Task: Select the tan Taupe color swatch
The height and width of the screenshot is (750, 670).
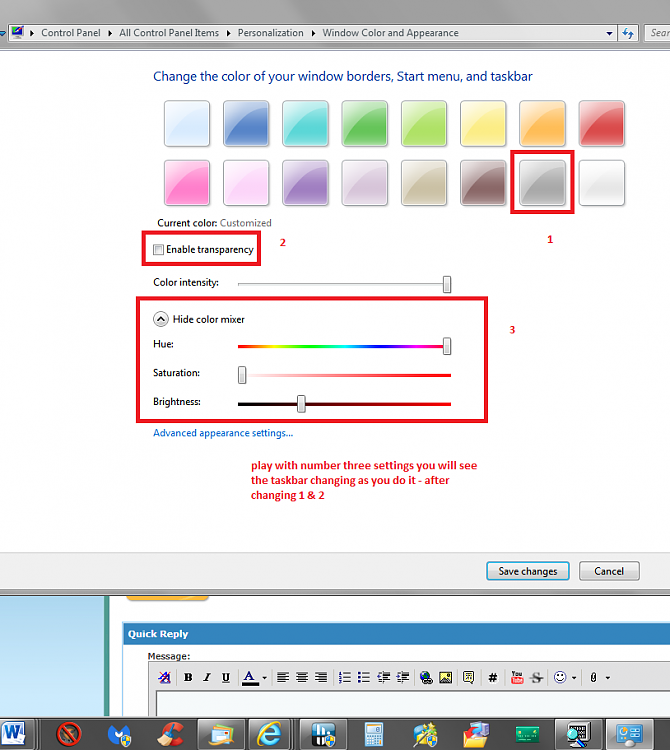Action: 424,183
